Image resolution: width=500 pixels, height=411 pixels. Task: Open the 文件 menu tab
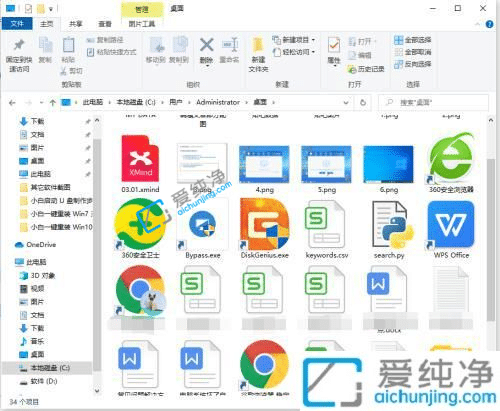[17, 24]
